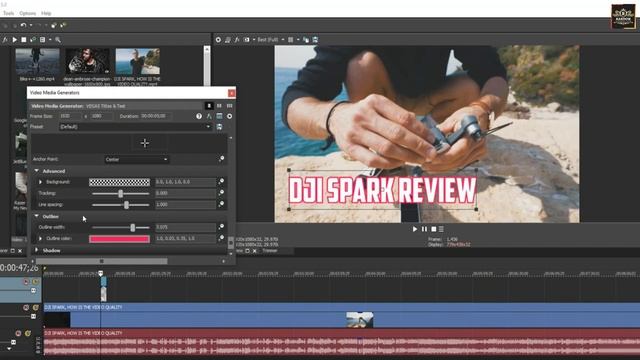Toggle animate icon for Tracking
The width and height of the screenshot is (640, 360).
click(x=221, y=193)
